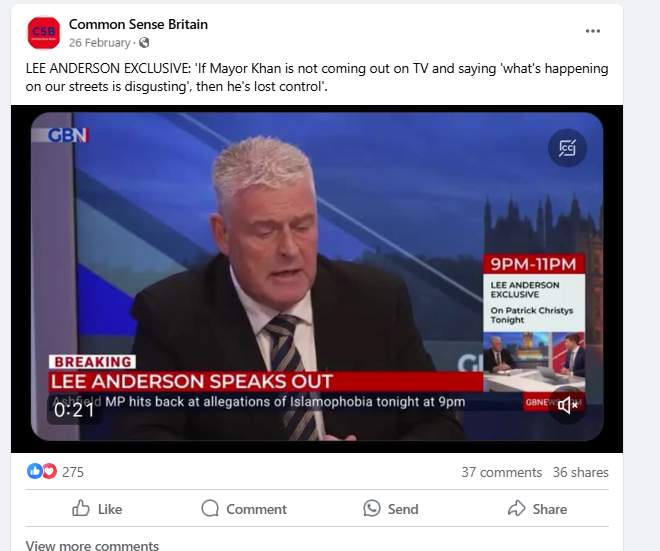Image resolution: width=660 pixels, height=551 pixels.
Task: Play the Lee Anderson video
Action: point(317,277)
